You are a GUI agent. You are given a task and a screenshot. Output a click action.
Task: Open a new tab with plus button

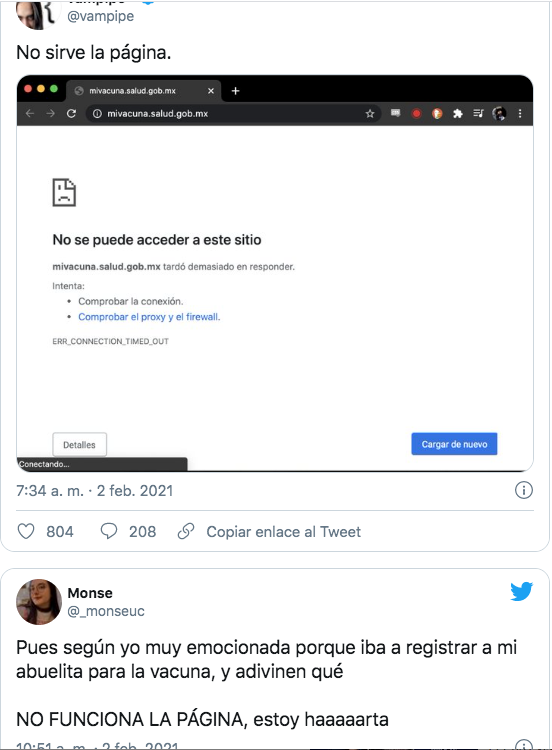(235, 91)
